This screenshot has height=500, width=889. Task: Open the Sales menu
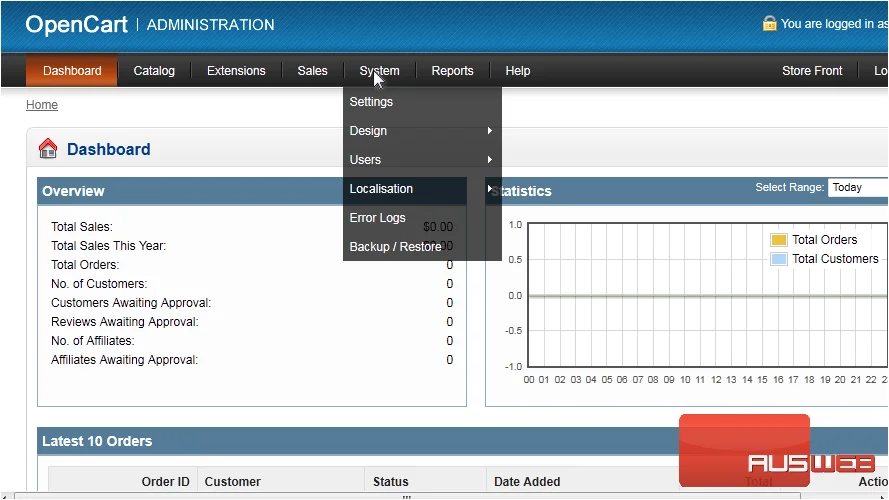312,71
